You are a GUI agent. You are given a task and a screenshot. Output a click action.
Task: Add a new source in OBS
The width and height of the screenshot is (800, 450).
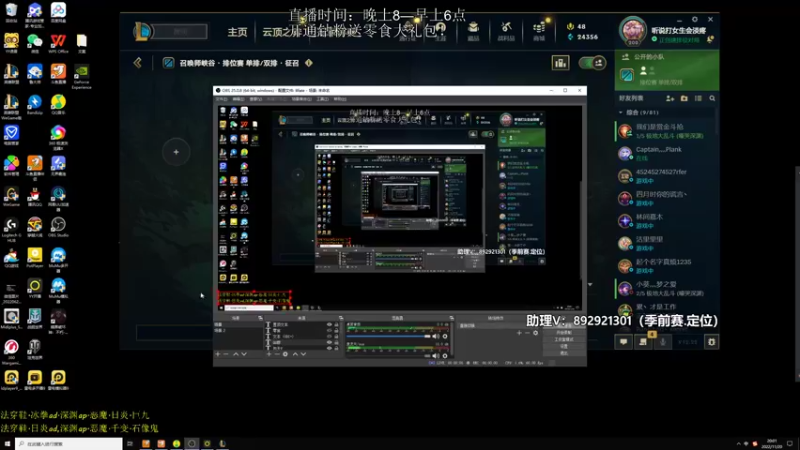269,354
